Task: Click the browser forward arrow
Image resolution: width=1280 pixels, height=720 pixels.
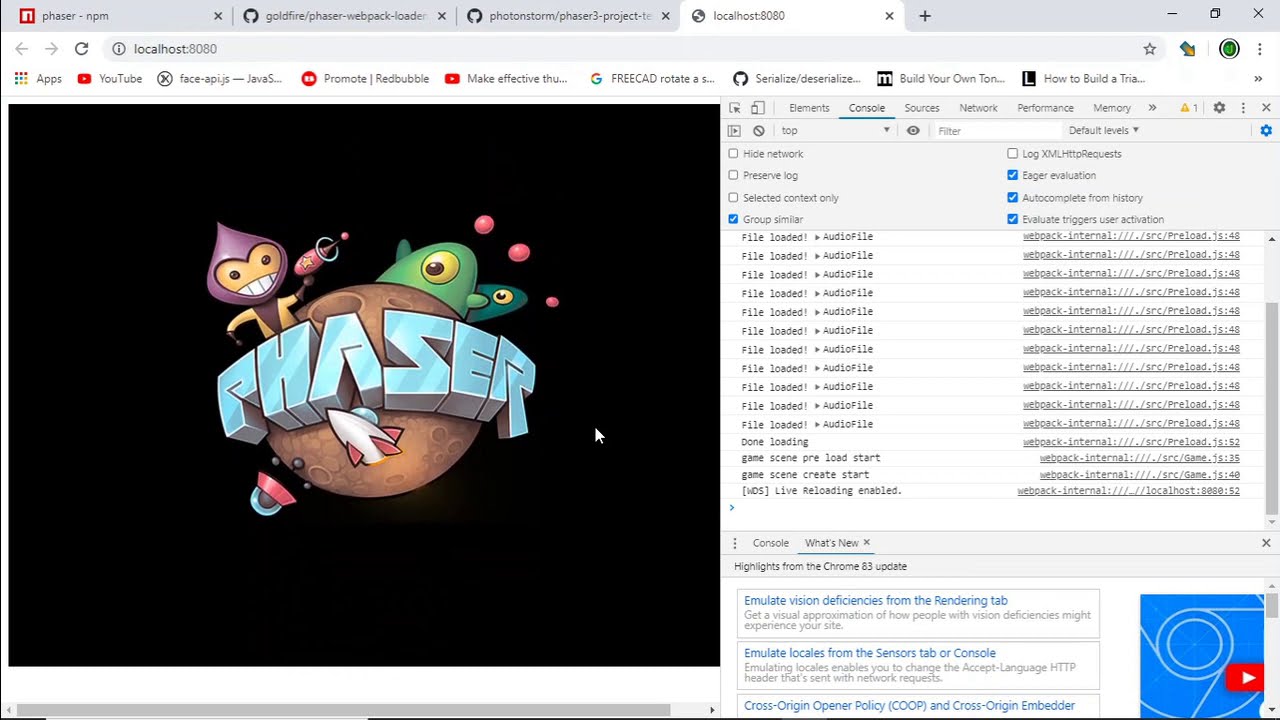Action: coord(51,48)
